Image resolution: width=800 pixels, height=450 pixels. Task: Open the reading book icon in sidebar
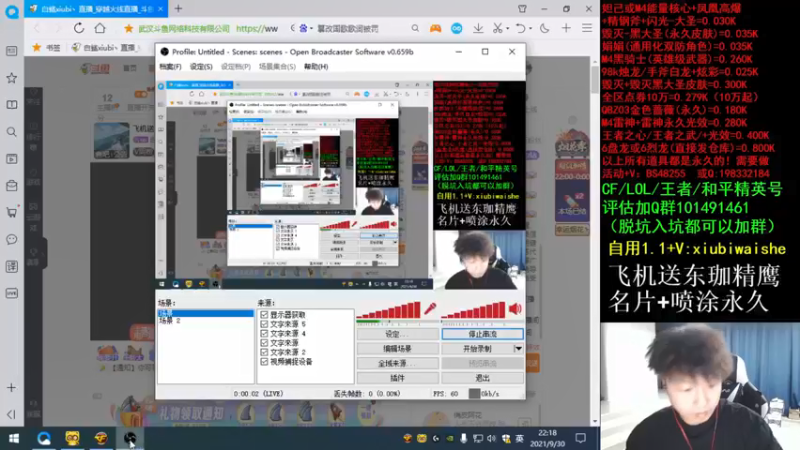click(x=11, y=105)
